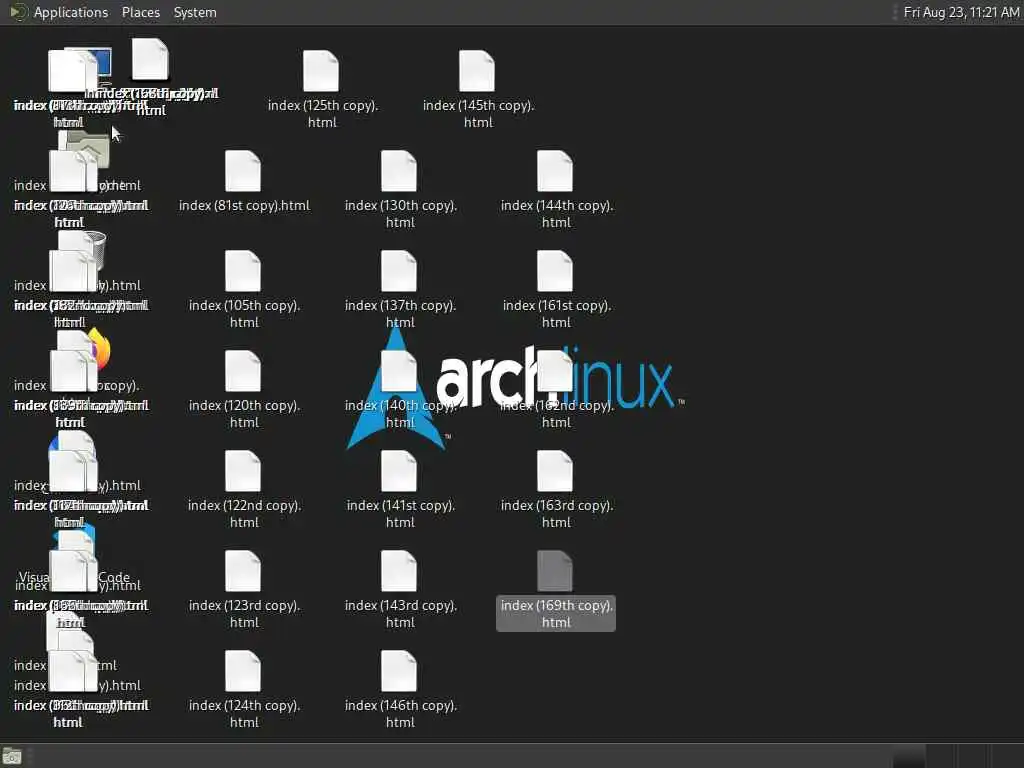This screenshot has height=768, width=1024.
Task: Select index (141st copy).html file icon
Action: pos(399,471)
